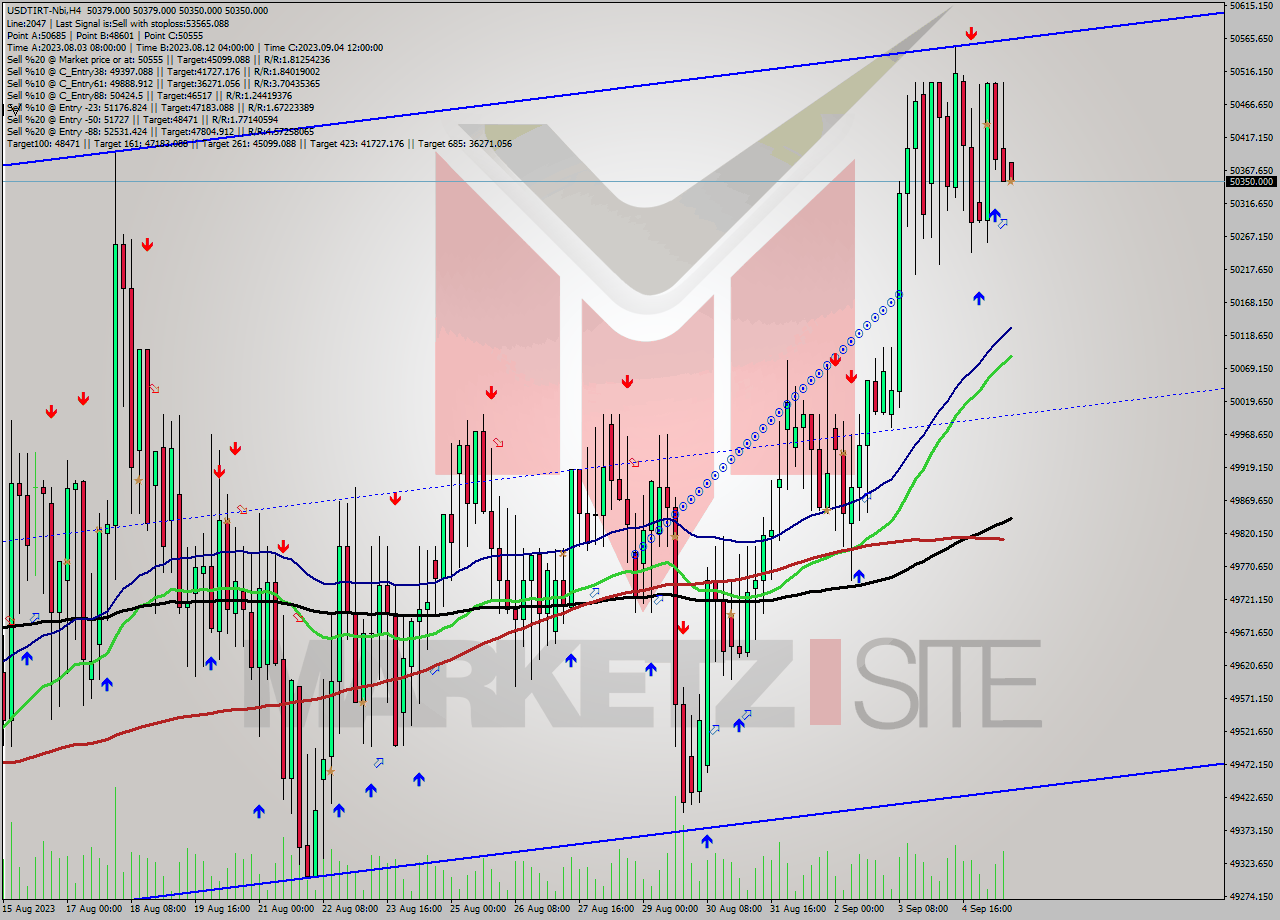This screenshot has width=1280, height=920.
Task: Click the '31 Aug 16:00' time label
Action: pyautogui.click(x=798, y=910)
